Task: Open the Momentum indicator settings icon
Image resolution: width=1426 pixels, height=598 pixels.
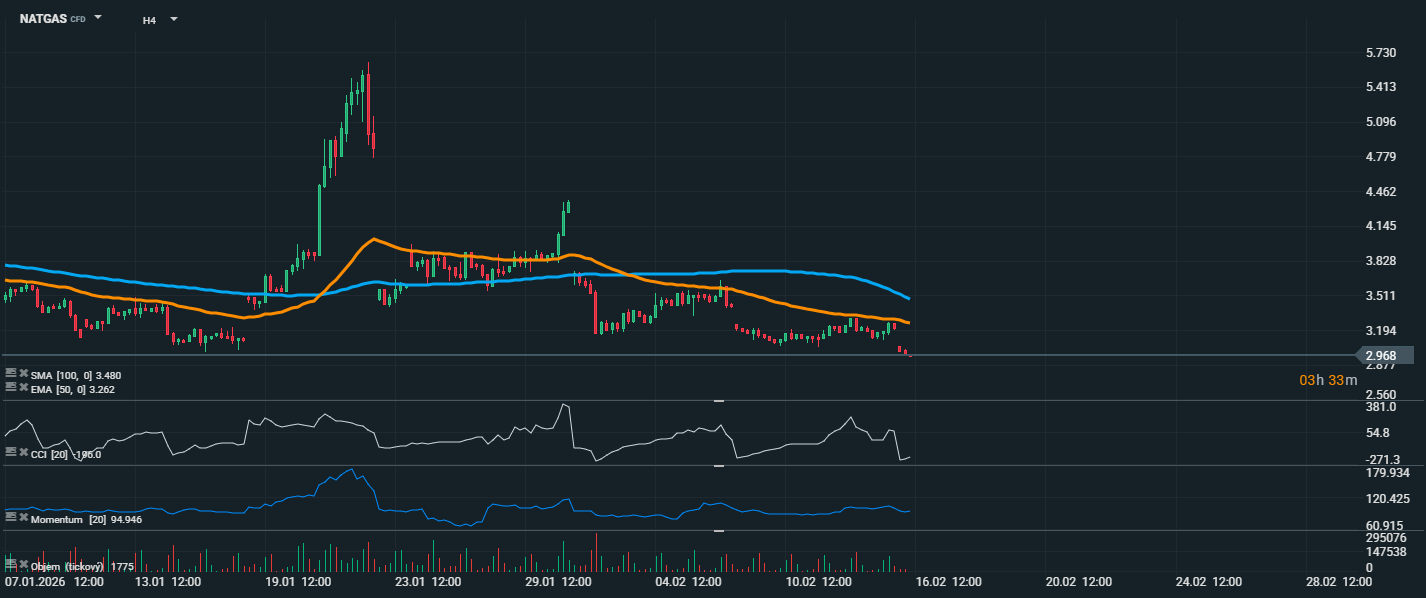Action: click(x=11, y=518)
